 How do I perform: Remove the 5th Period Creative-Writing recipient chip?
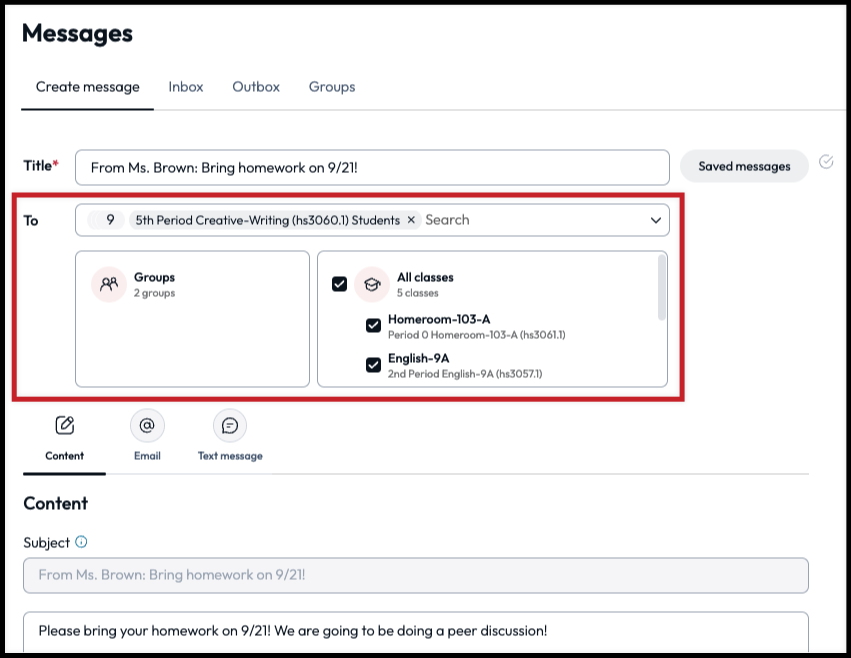pos(411,220)
